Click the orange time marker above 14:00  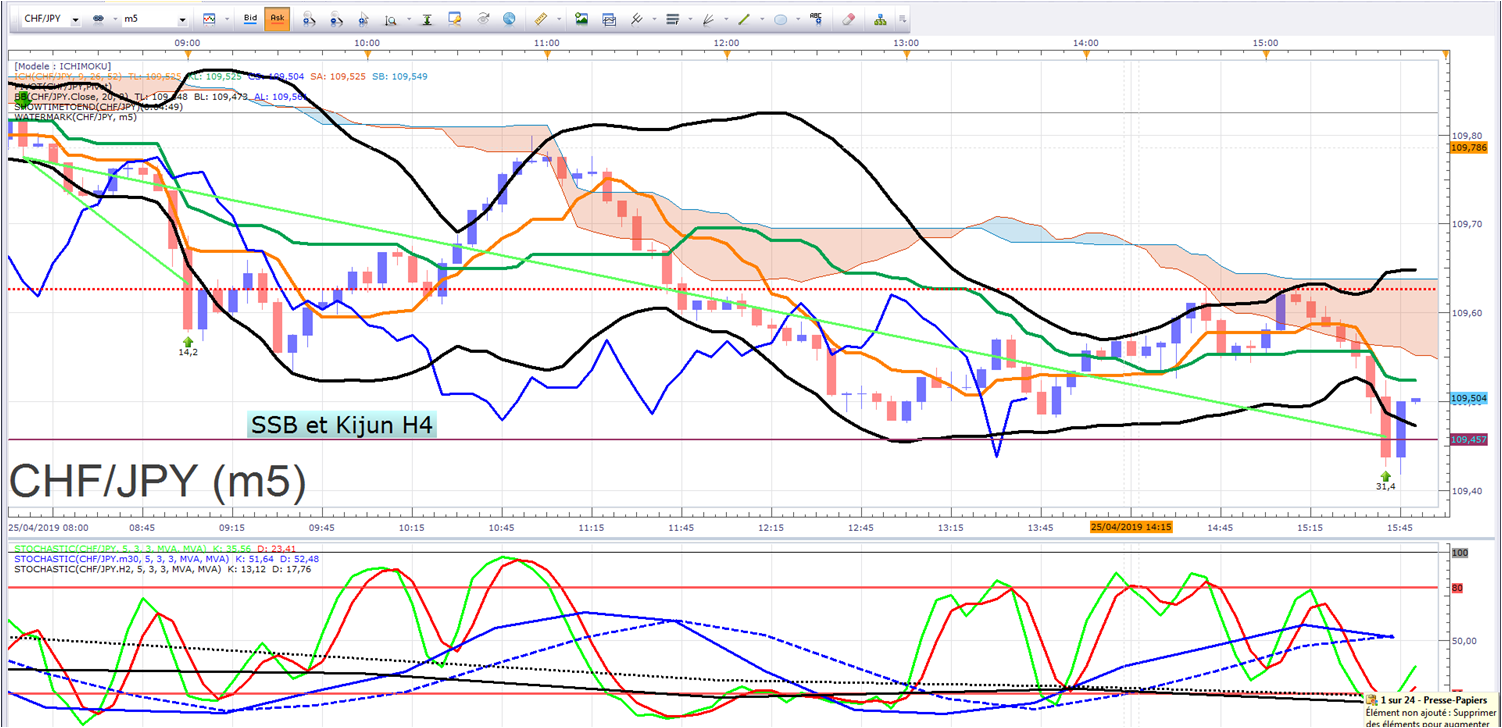pyautogui.click(x=1085, y=54)
